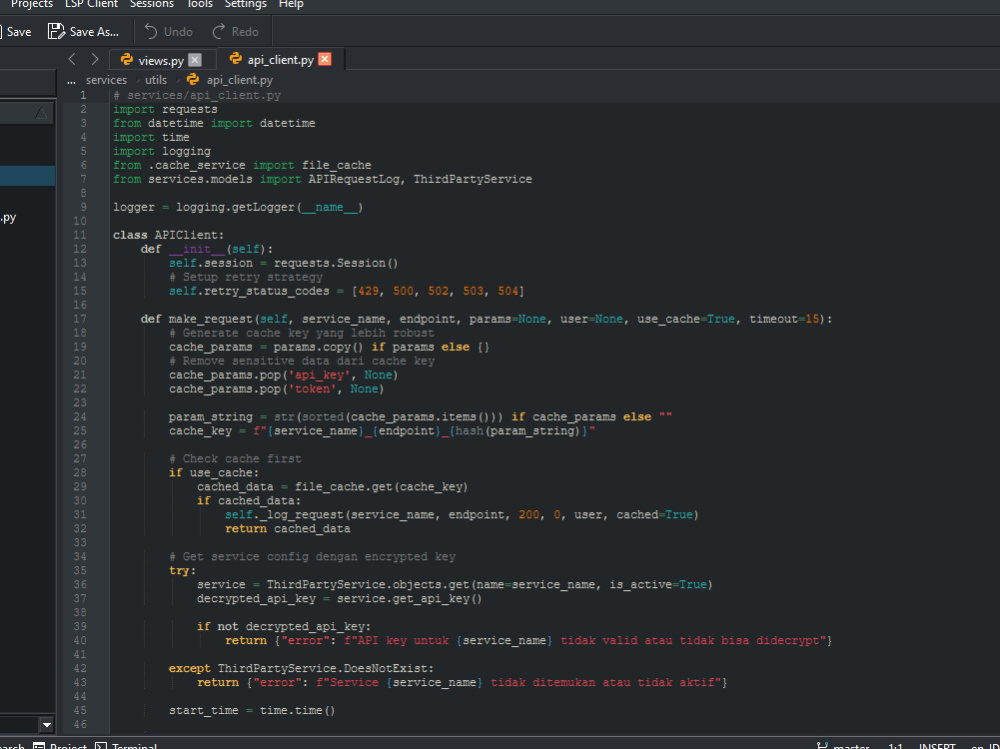Click 'if use_cache:' on line 28
Screen dimensions: 1000x749
click(214, 473)
